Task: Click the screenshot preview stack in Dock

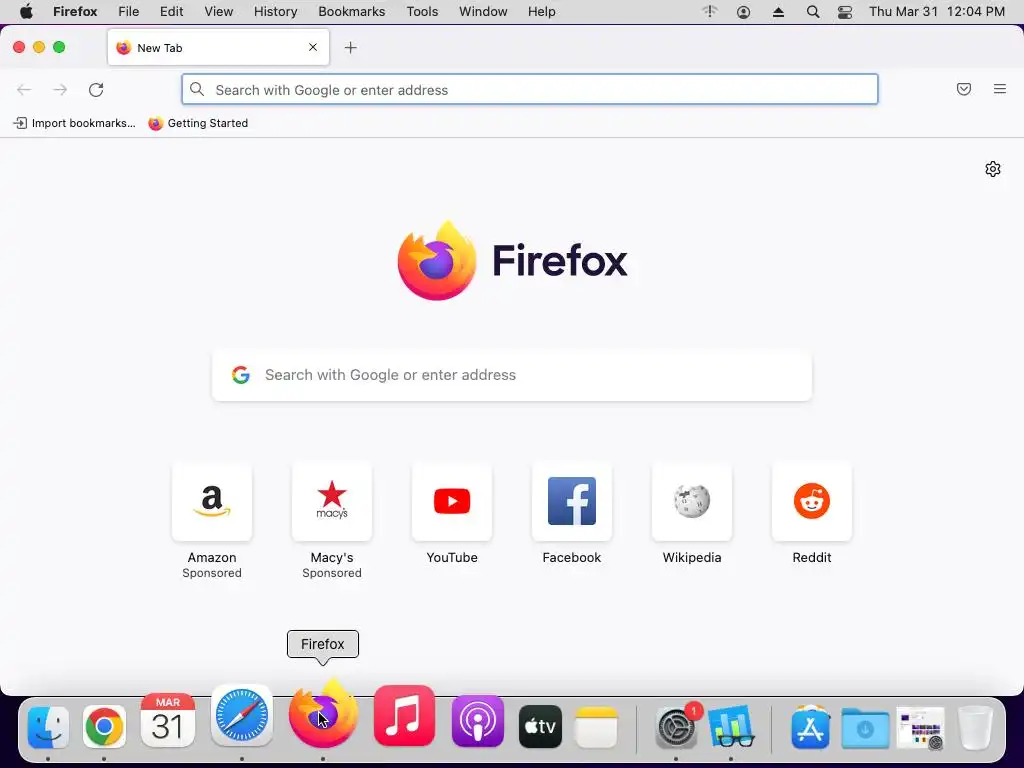Action: 920,728
